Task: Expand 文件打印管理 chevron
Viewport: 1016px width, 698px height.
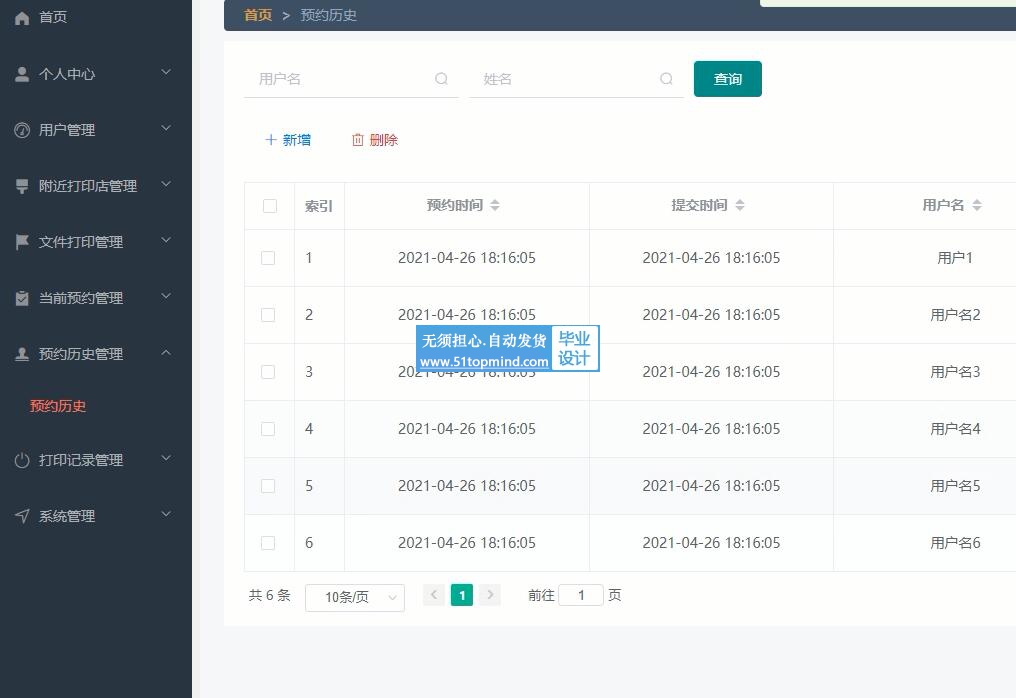Action: [166, 240]
